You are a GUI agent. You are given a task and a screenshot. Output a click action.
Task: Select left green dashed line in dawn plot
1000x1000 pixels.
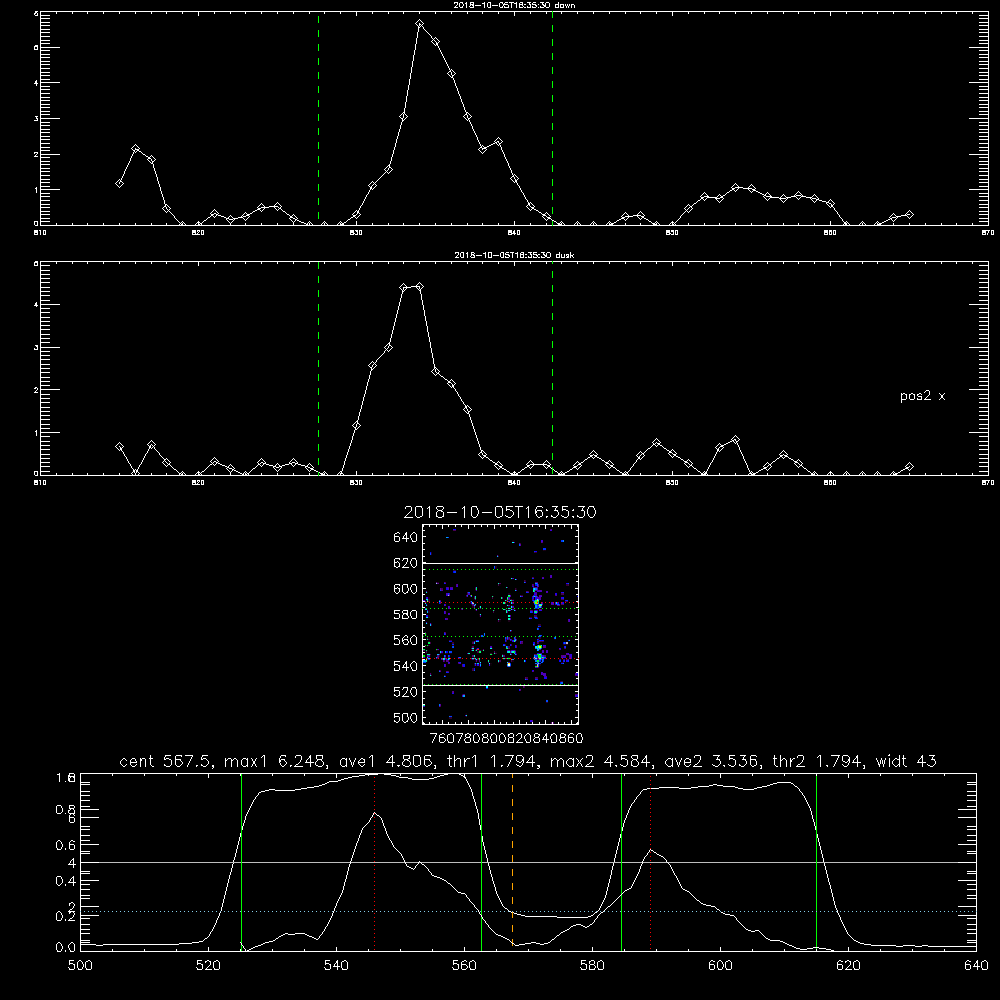(x=318, y=118)
